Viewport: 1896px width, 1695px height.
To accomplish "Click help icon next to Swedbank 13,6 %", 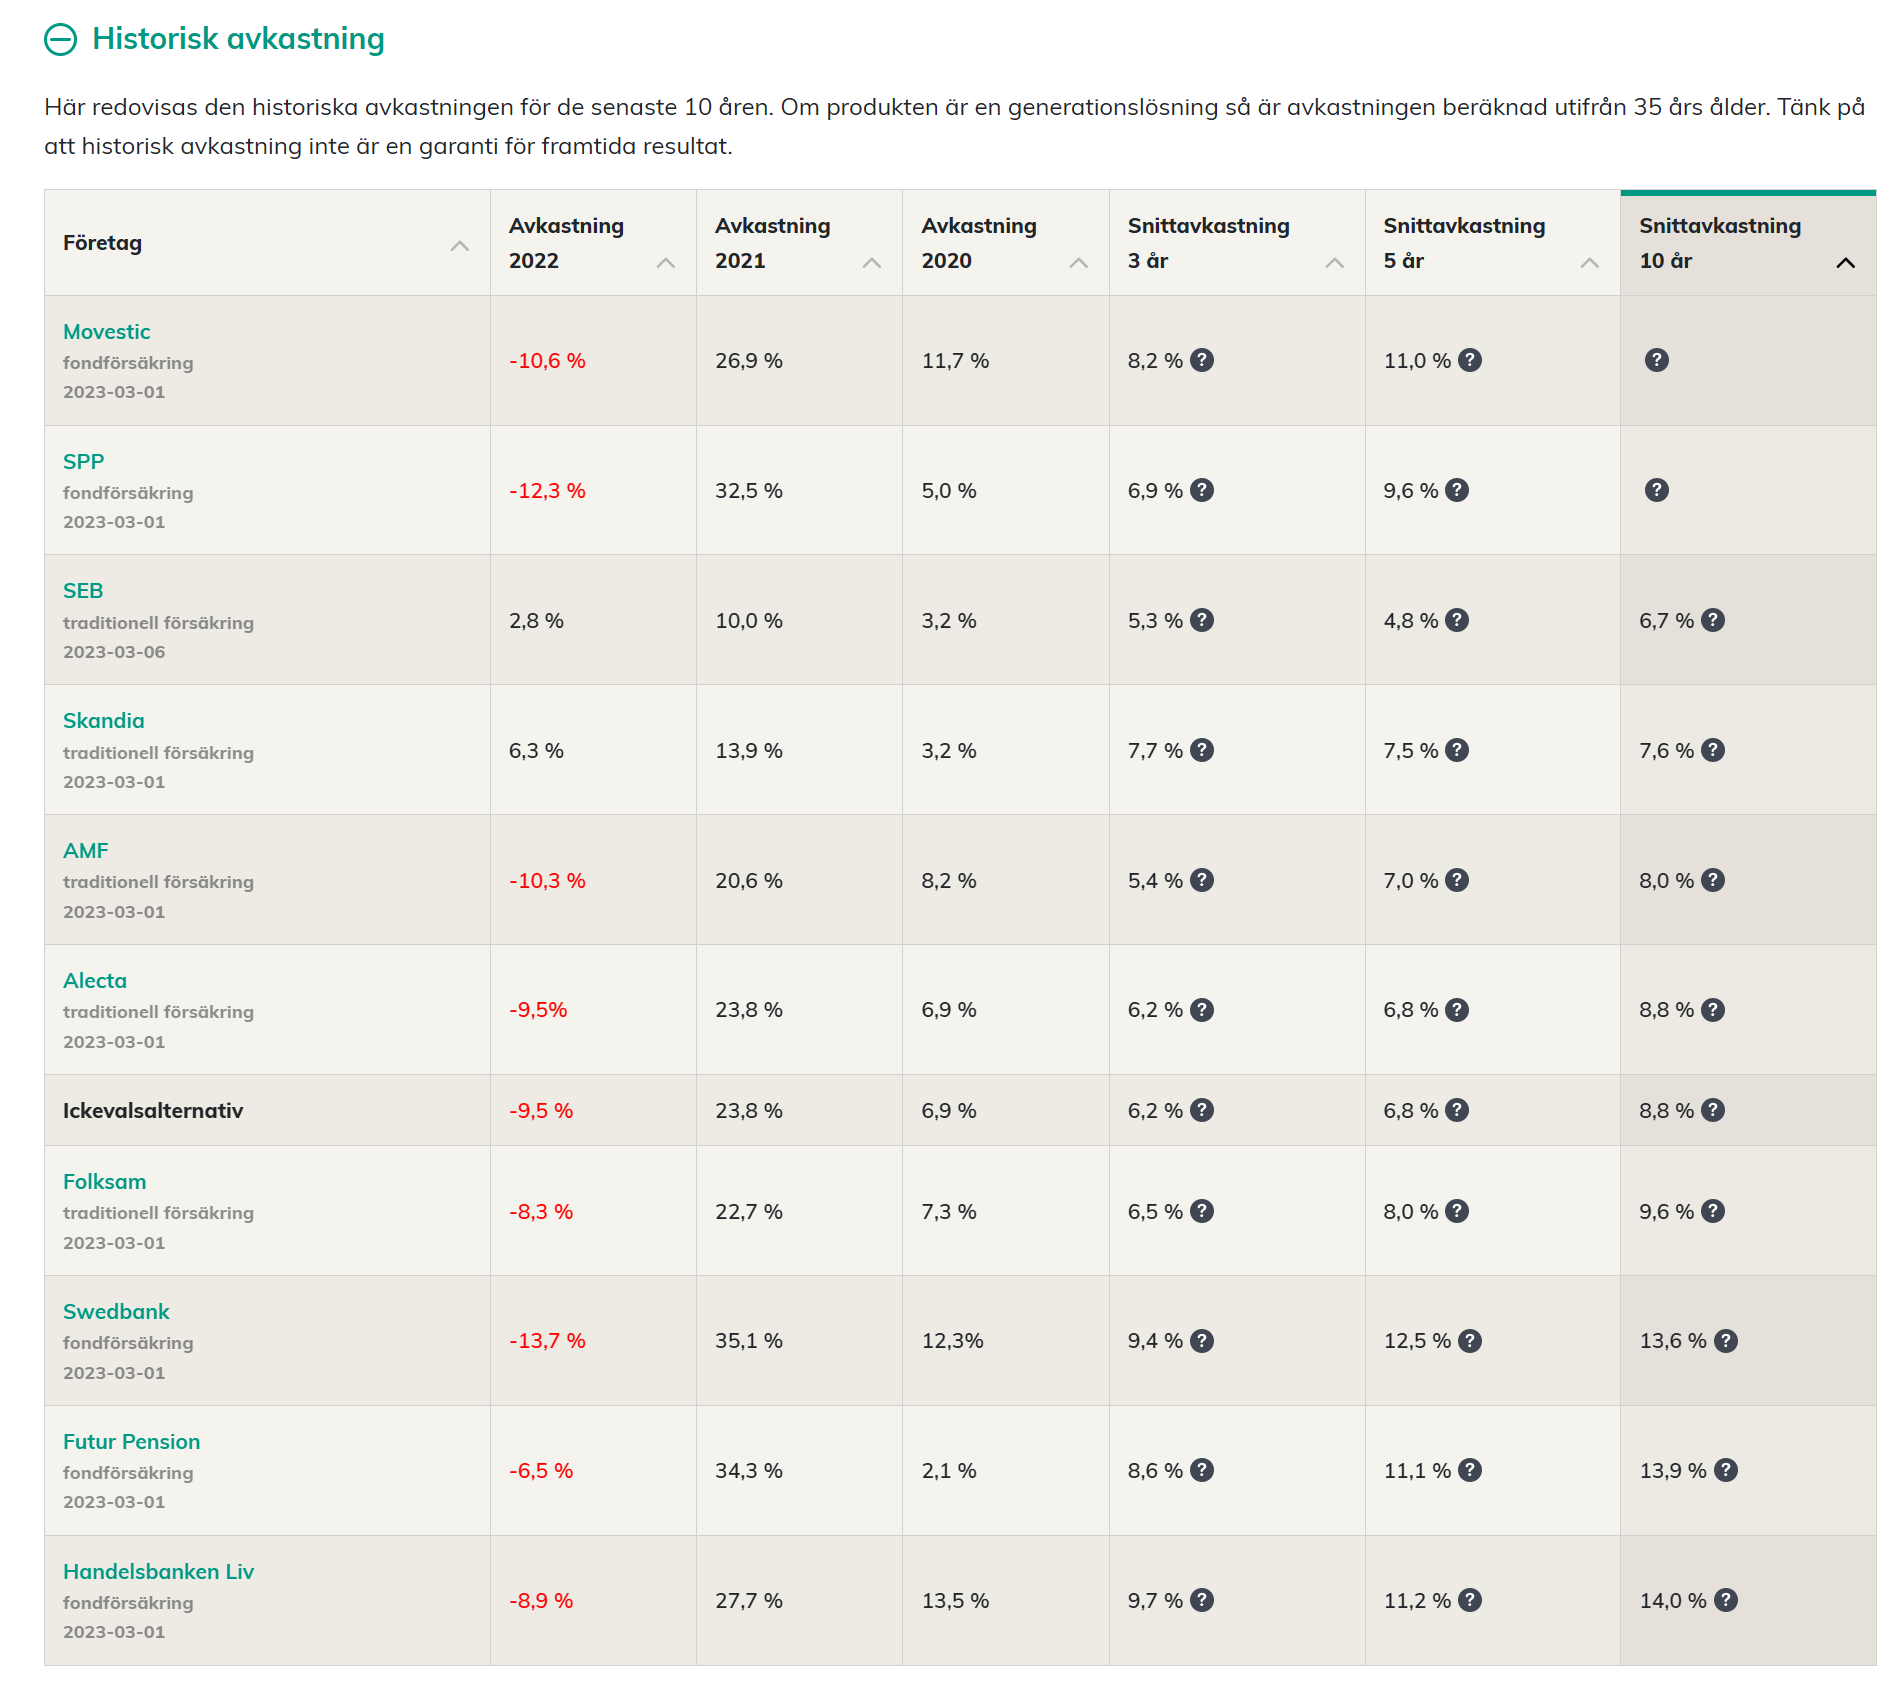I will click(1725, 1341).
